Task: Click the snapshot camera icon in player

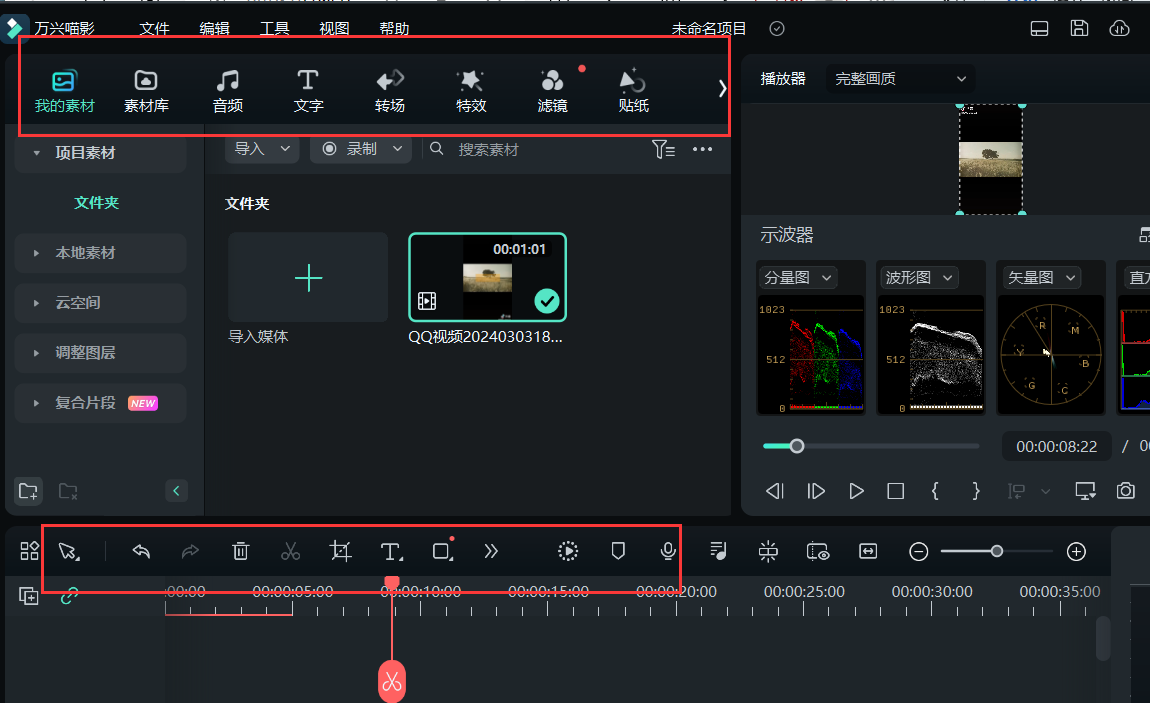Action: (x=1126, y=491)
